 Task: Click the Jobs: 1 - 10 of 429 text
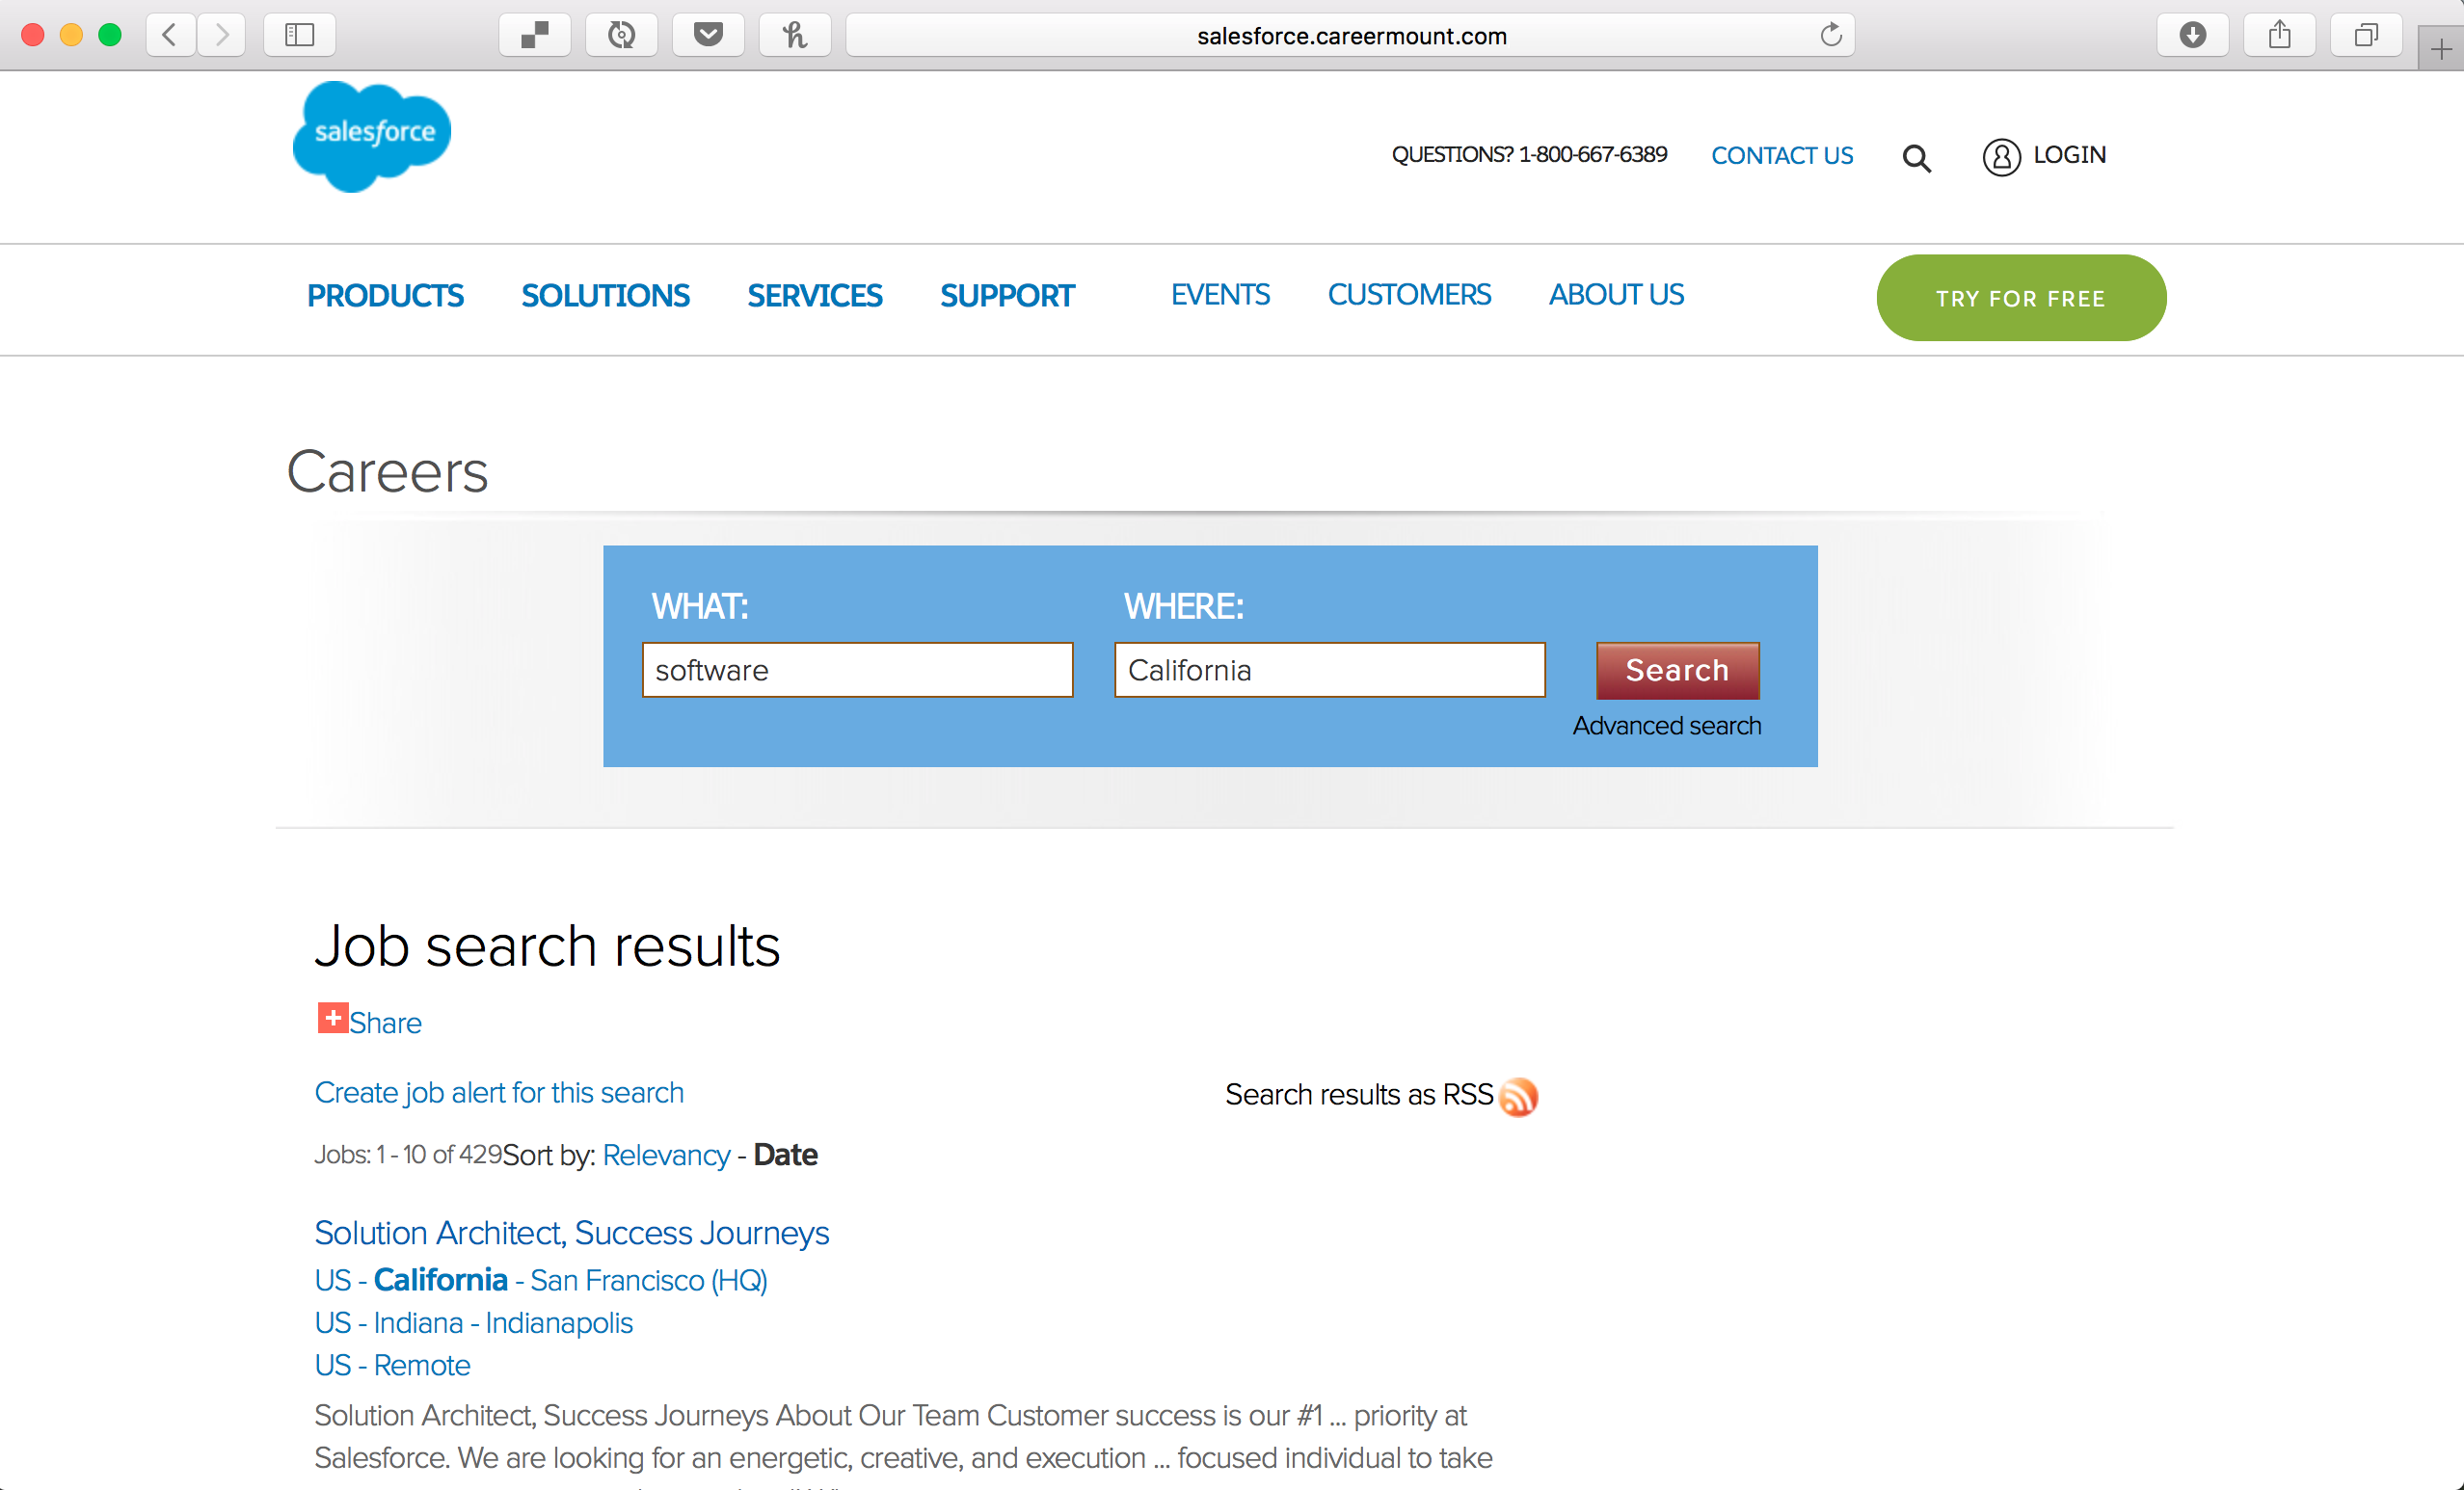pos(408,1155)
